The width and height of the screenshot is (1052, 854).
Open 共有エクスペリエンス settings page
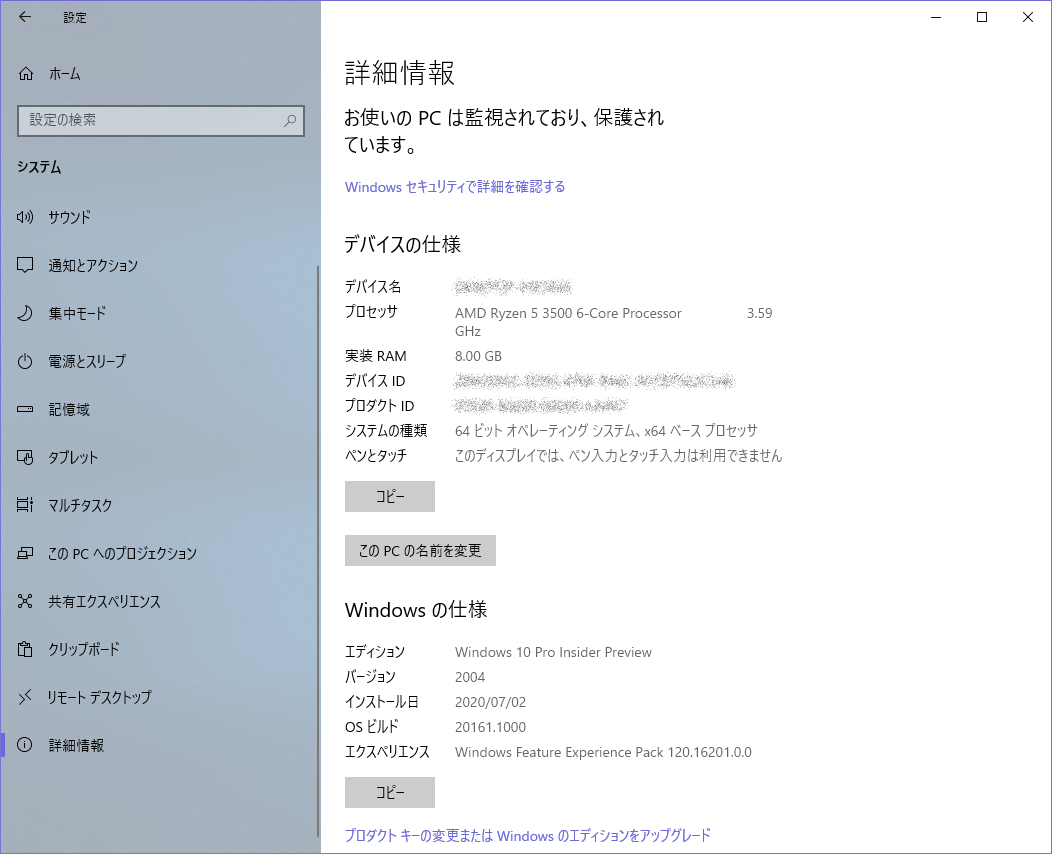coord(160,601)
